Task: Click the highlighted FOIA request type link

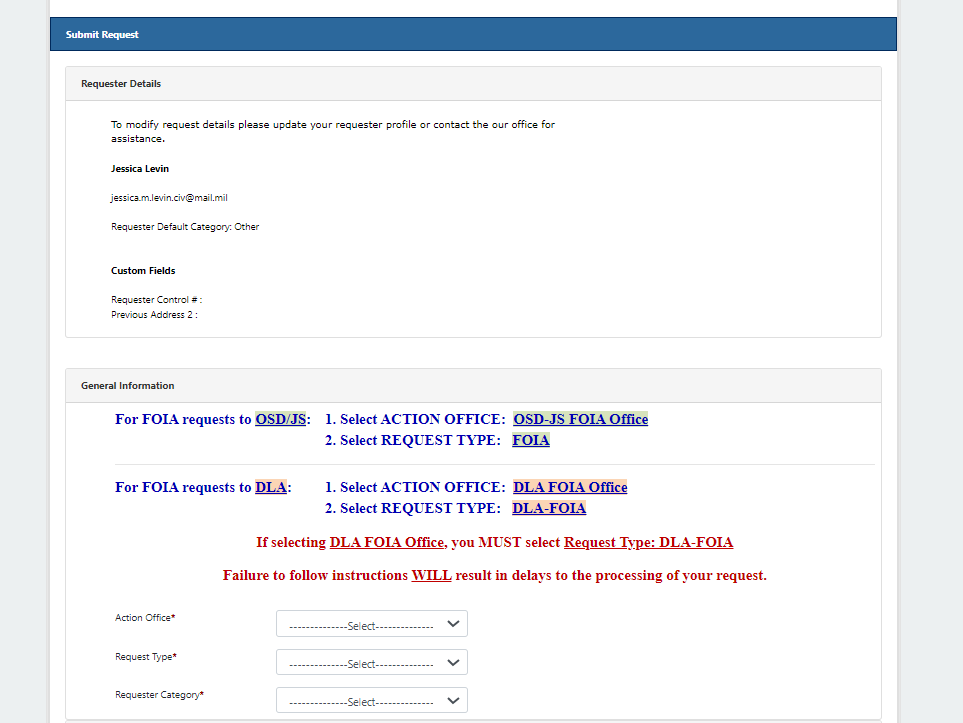Action: click(x=531, y=440)
